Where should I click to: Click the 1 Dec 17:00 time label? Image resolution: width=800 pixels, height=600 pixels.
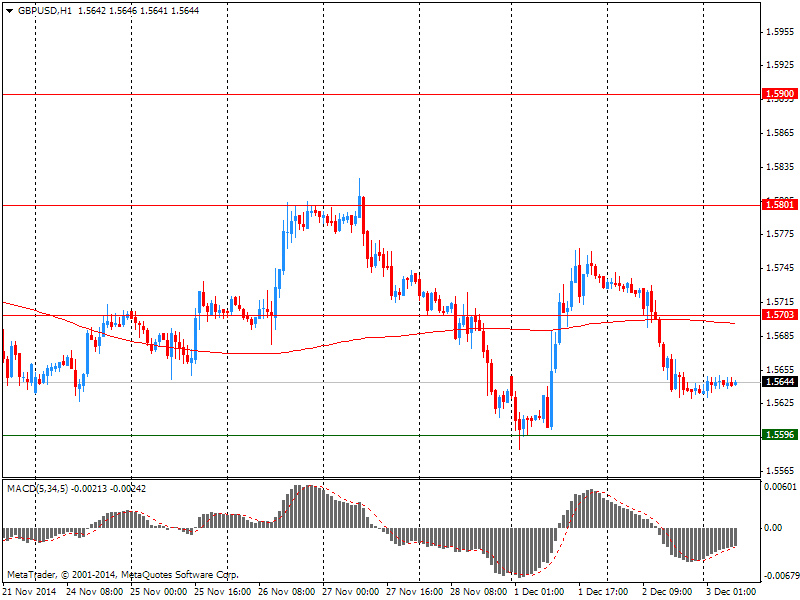[x=603, y=592]
